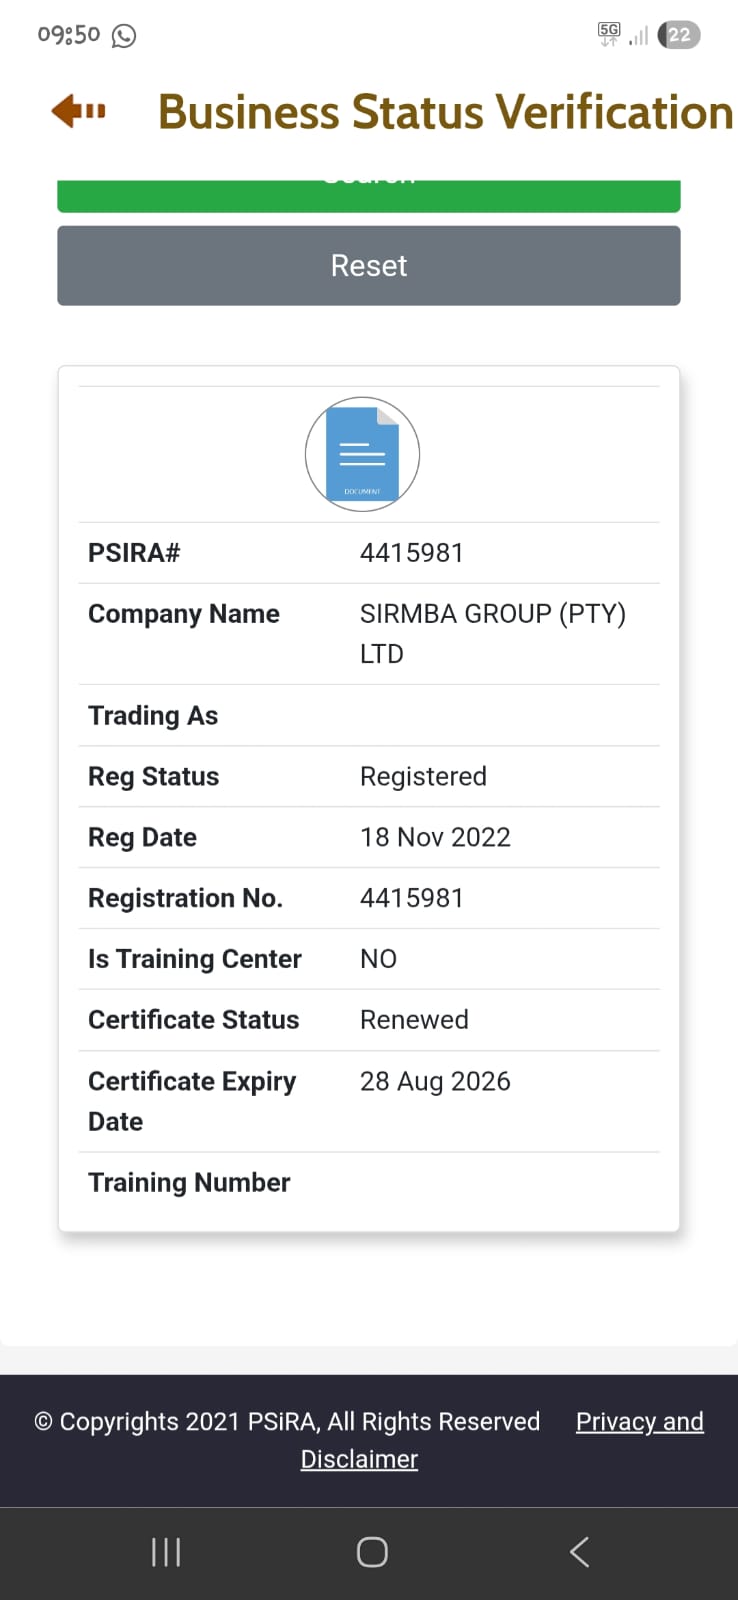Select company name SIRMBA GROUP (PTY) LTD
This screenshot has height=1600, width=738.
point(493,633)
